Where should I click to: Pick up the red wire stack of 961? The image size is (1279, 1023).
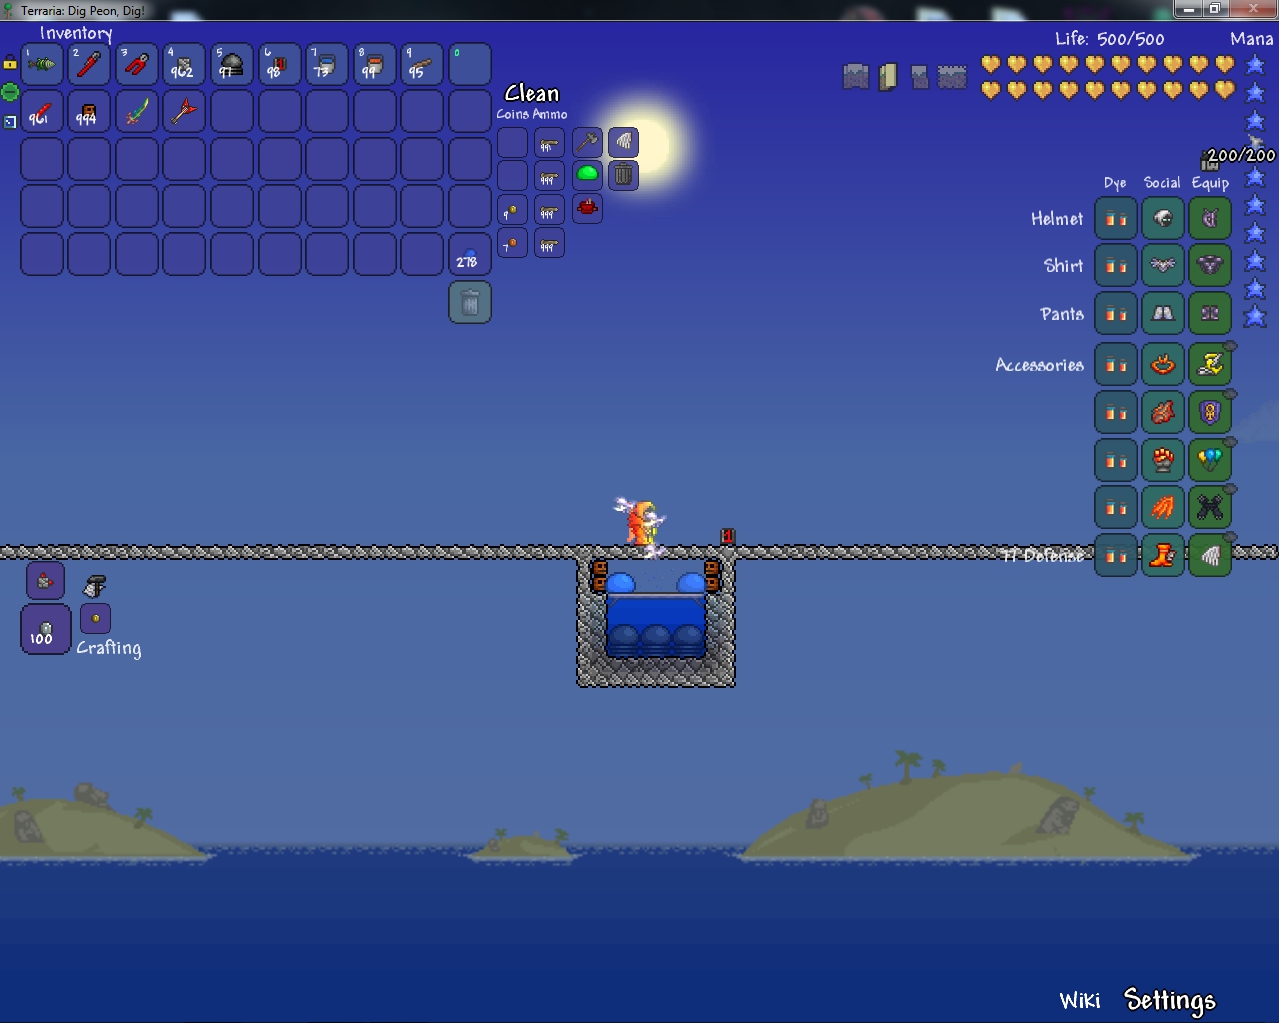click(42, 111)
